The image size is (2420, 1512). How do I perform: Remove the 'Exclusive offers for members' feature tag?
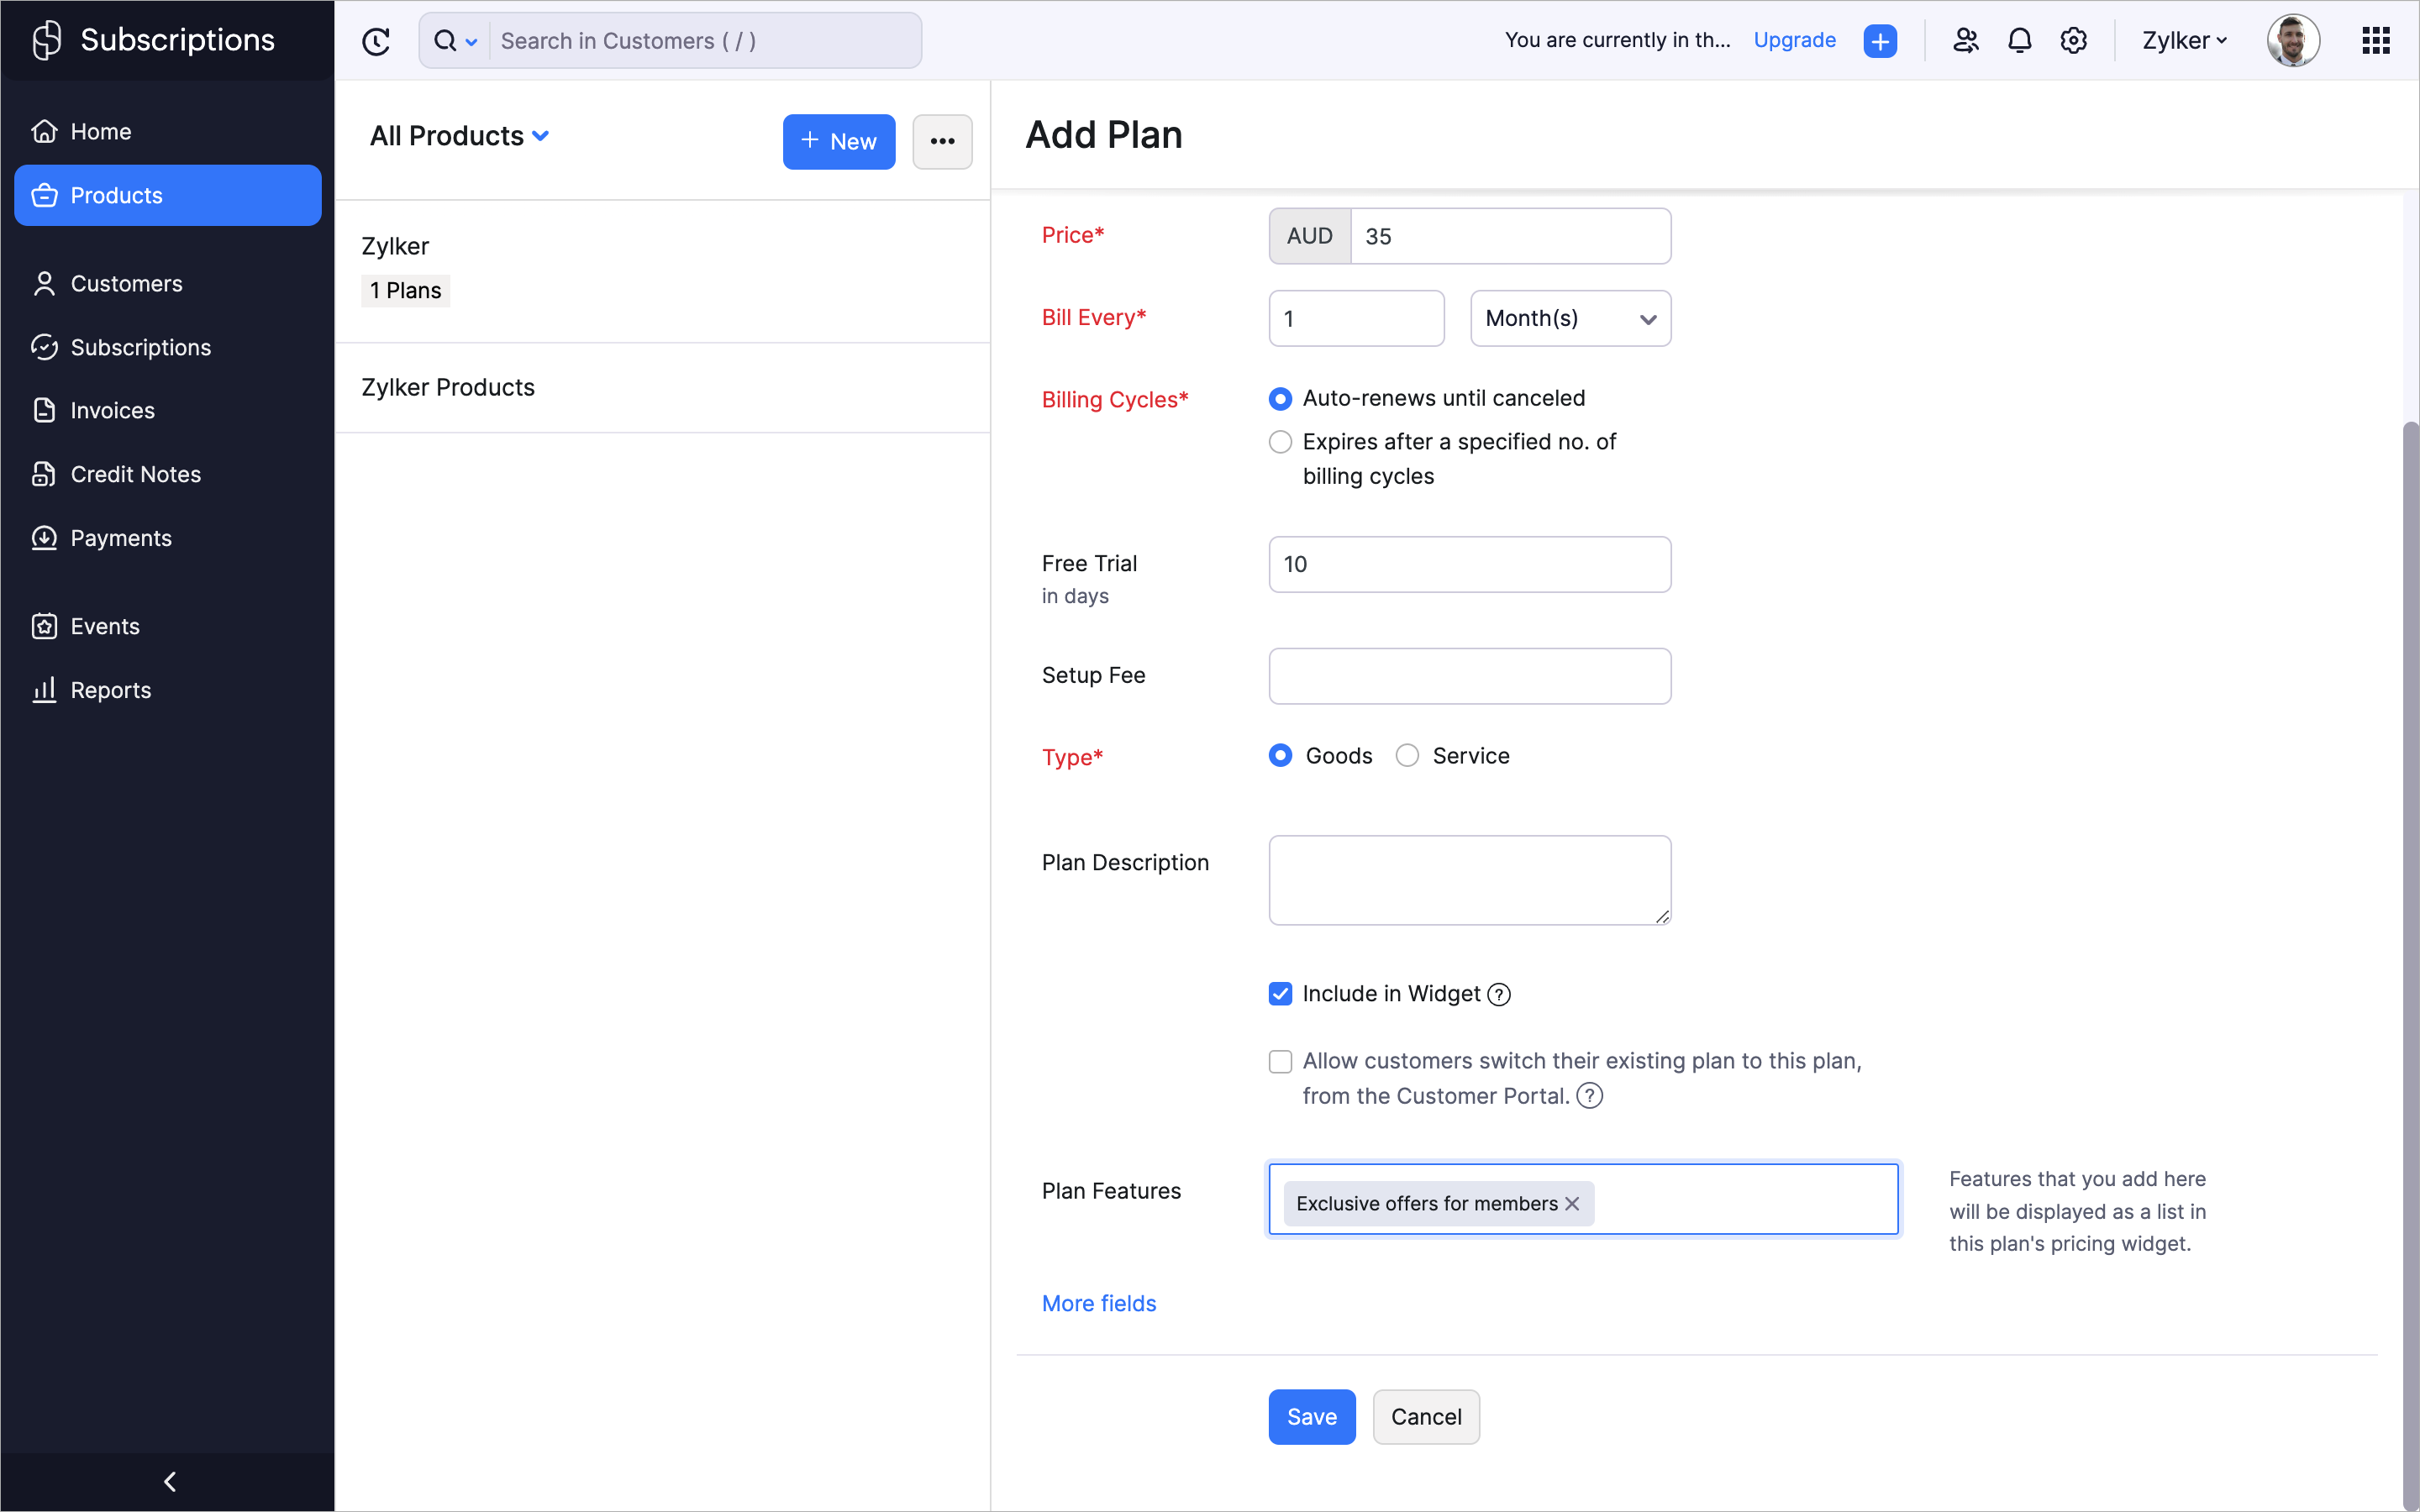[1572, 1203]
